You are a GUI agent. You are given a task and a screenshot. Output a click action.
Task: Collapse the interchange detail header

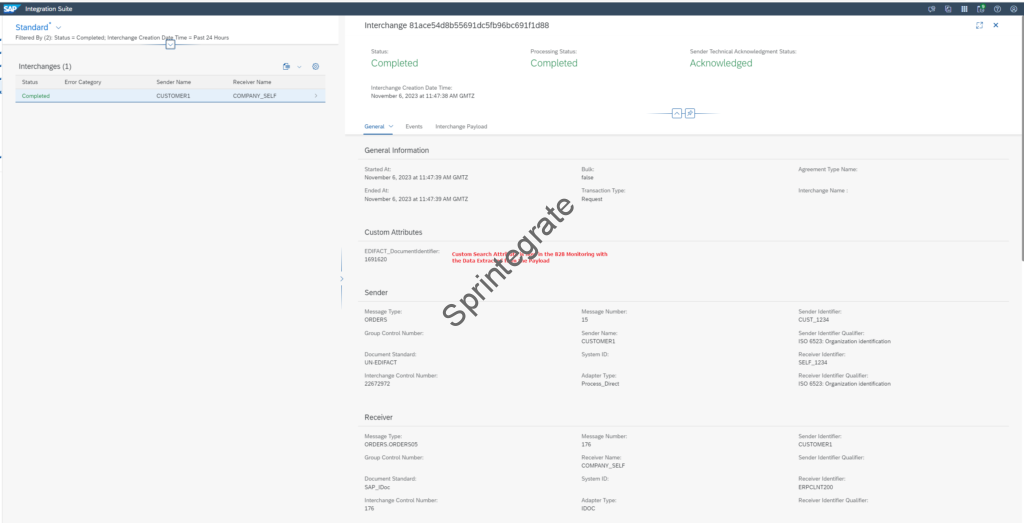click(677, 114)
